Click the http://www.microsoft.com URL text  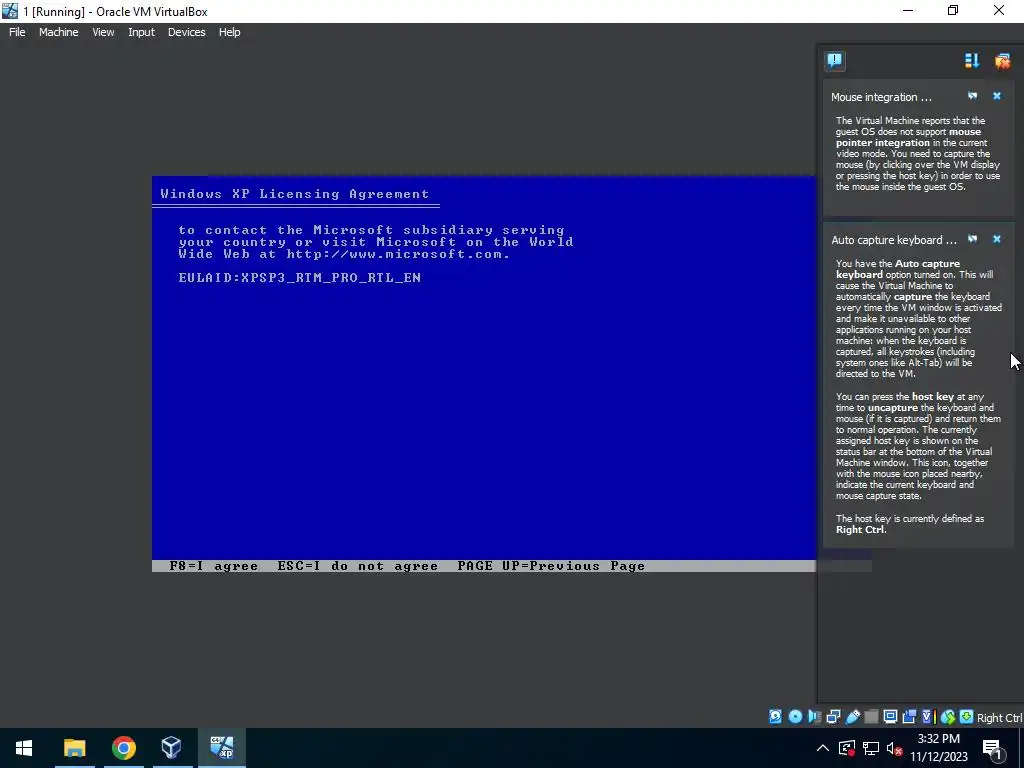click(396, 254)
